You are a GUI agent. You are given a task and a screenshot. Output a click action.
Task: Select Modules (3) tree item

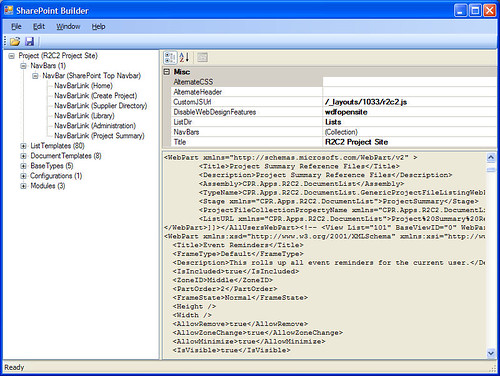(x=48, y=186)
